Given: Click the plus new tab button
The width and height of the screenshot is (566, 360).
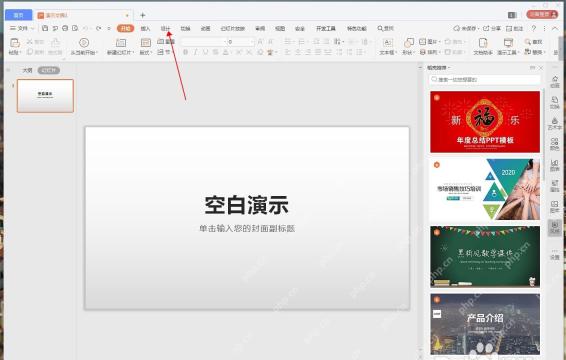Looking at the screenshot, I should [x=143, y=15].
